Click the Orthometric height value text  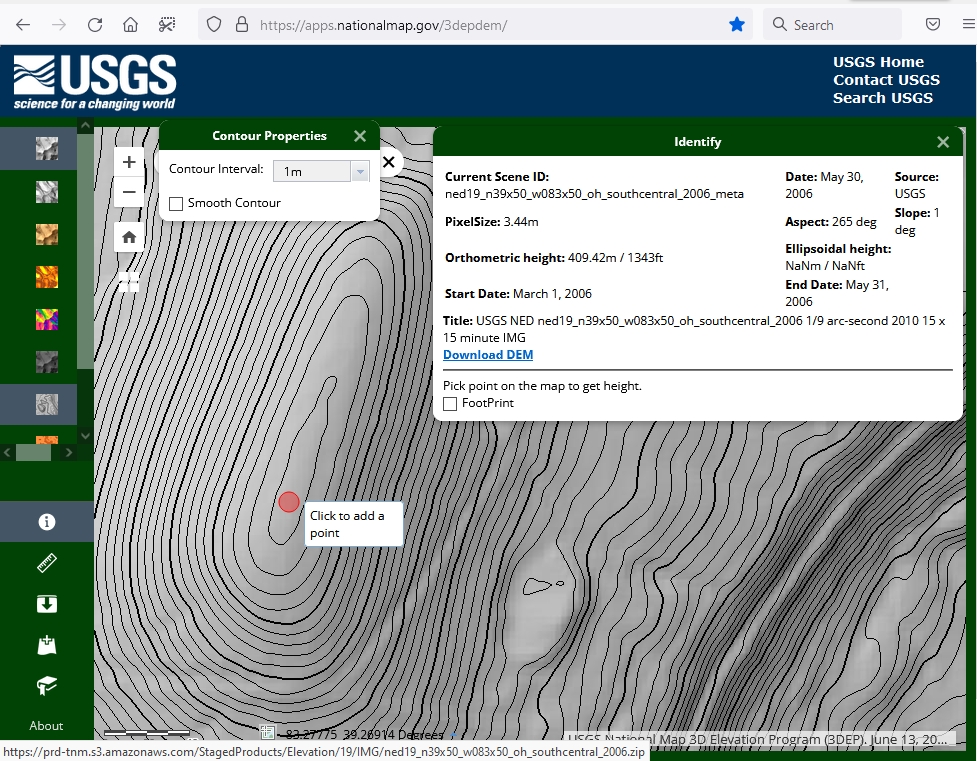point(616,258)
